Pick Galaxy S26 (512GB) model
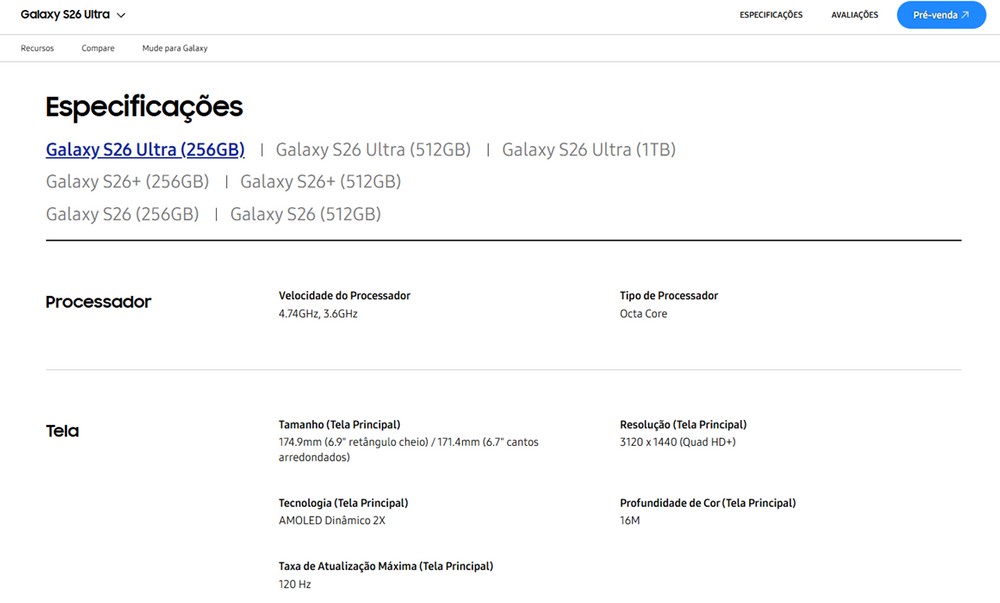The width and height of the screenshot is (1000, 603). coord(305,214)
